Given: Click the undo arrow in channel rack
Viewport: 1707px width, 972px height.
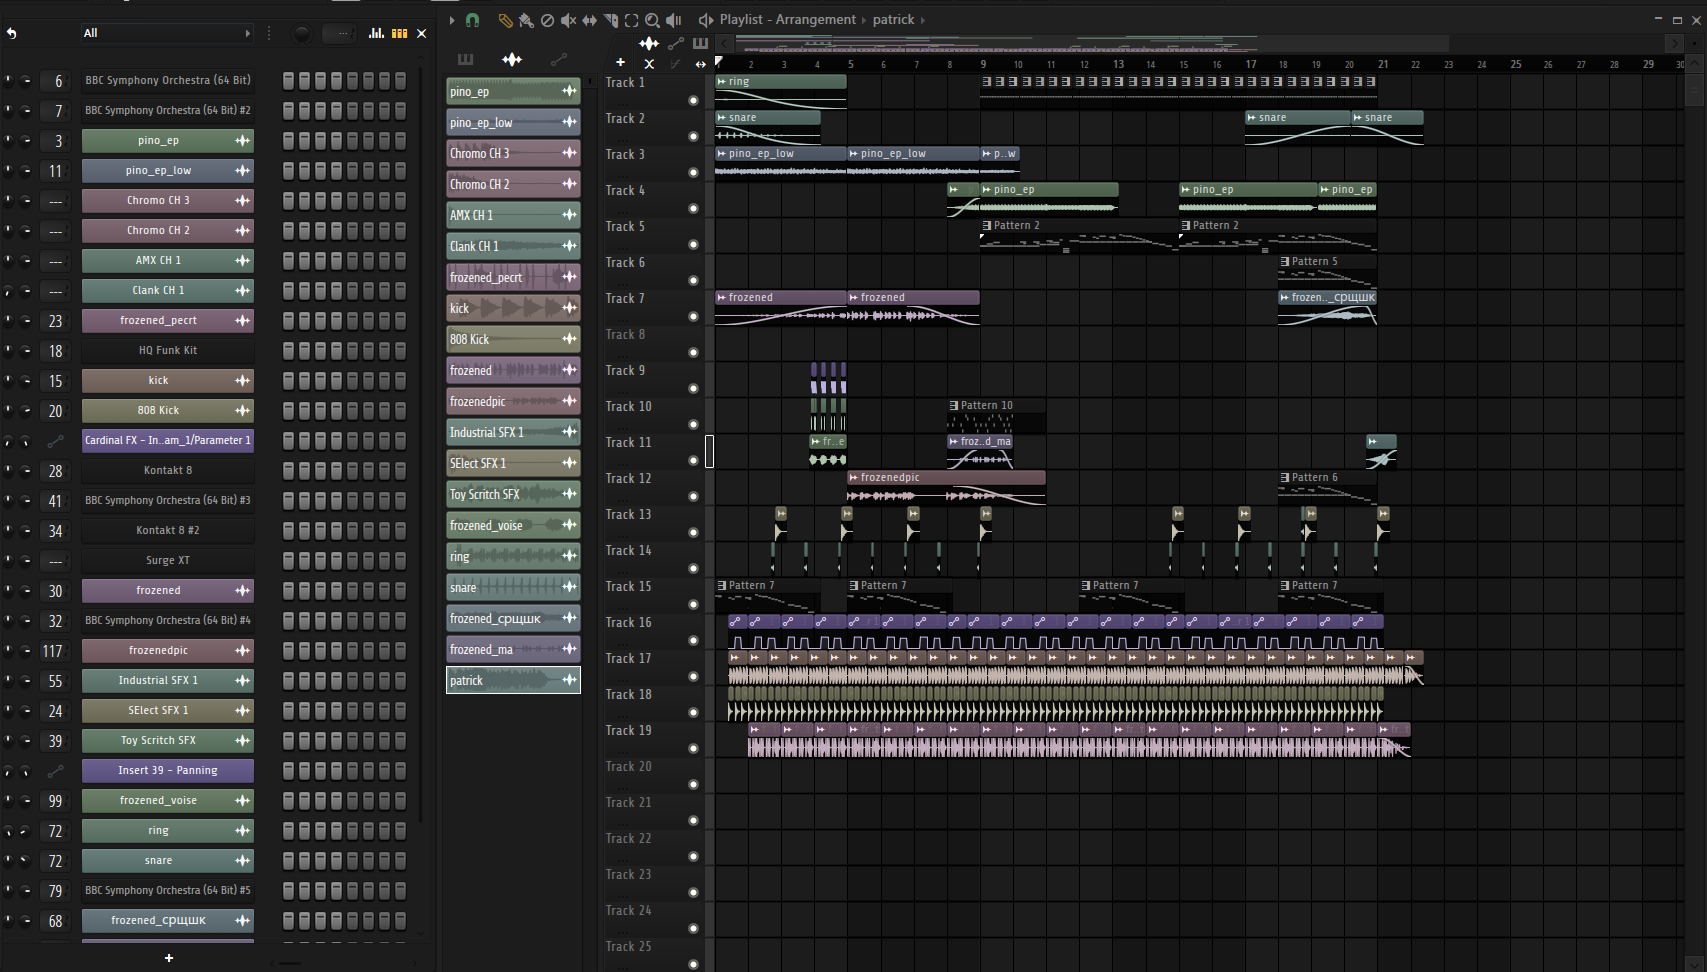Looking at the screenshot, I should point(12,33).
